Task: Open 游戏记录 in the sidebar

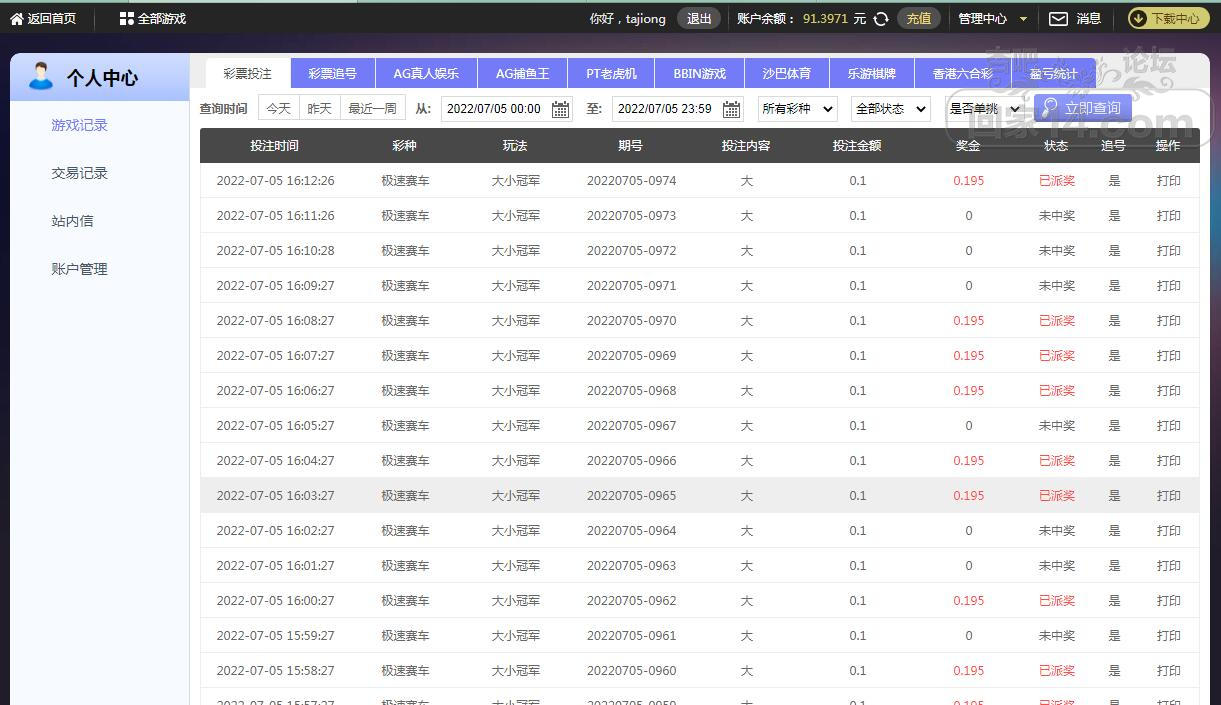Action: (80, 125)
